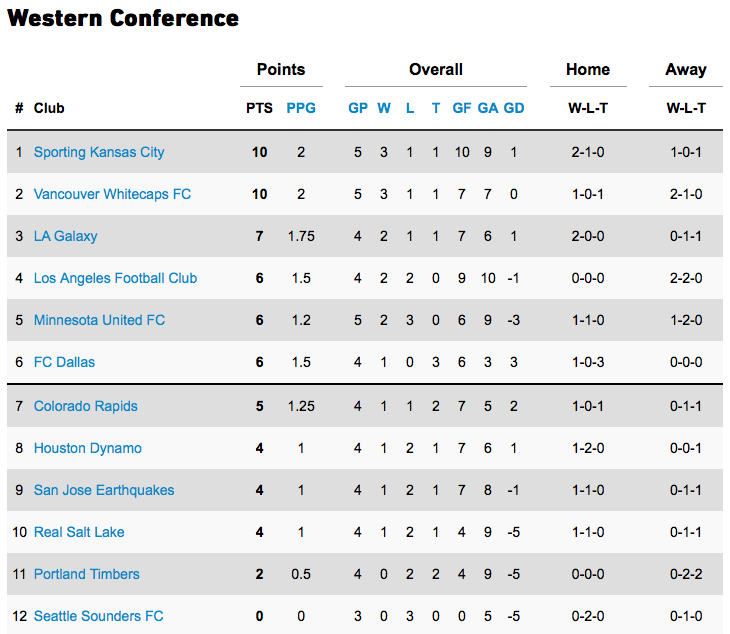The height and width of the screenshot is (634, 730).
Task: Open the Vancouver Whitecaps FC club link
Action: (x=112, y=194)
